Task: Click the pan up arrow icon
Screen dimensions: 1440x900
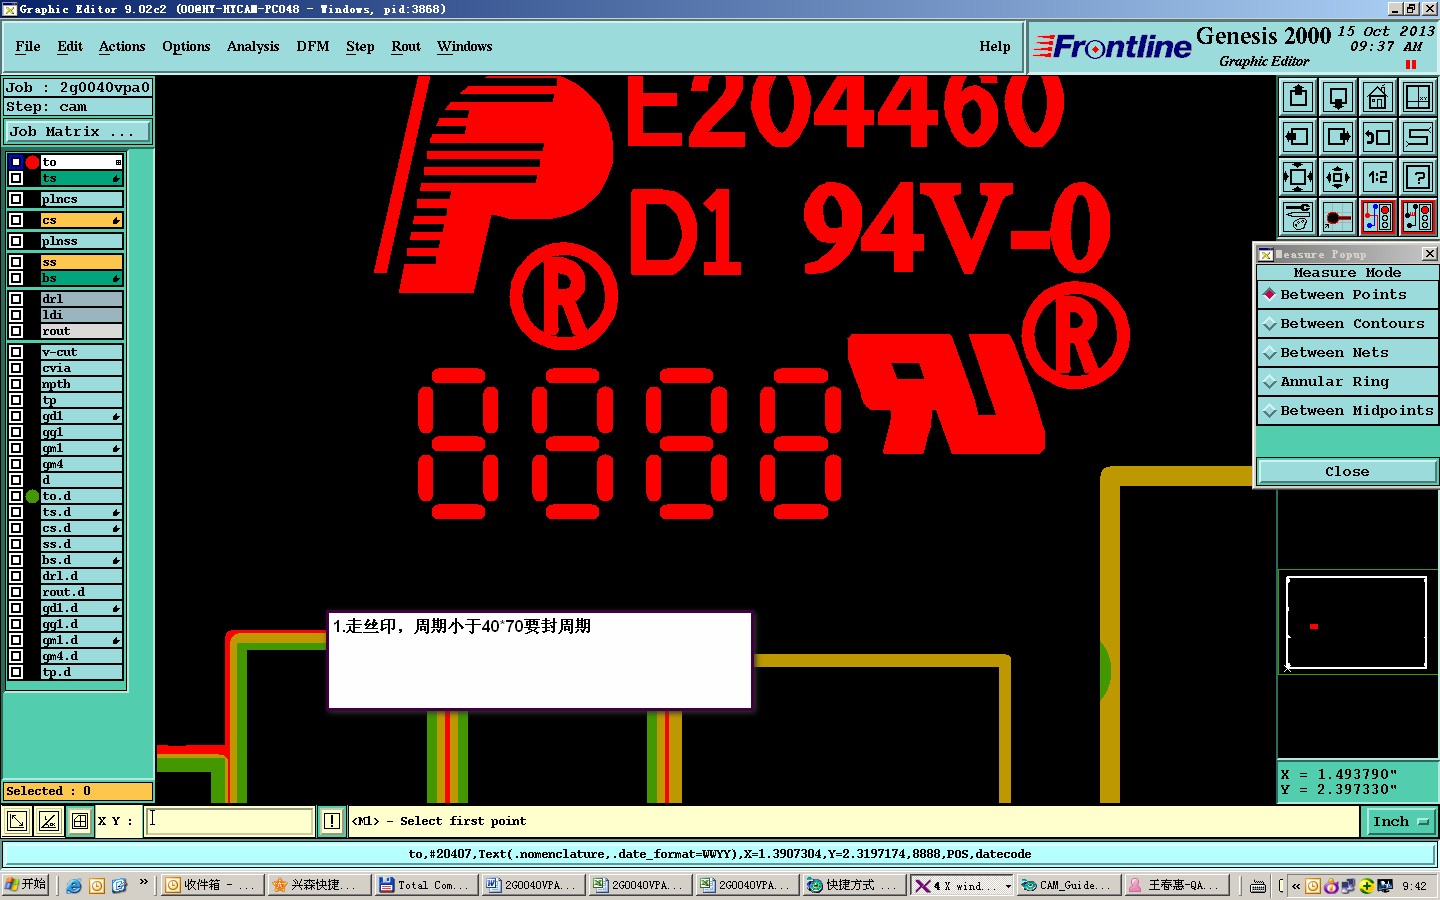Action: coord(1298,97)
